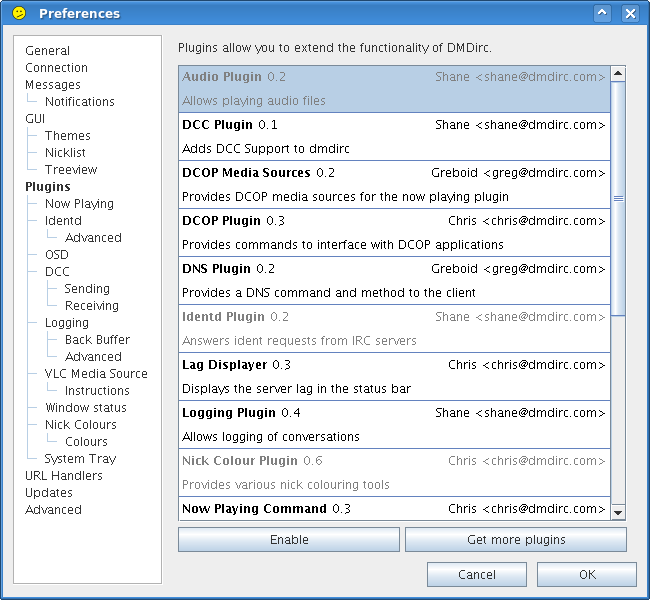Select Back Buffer under Logging

tap(97, 340)
